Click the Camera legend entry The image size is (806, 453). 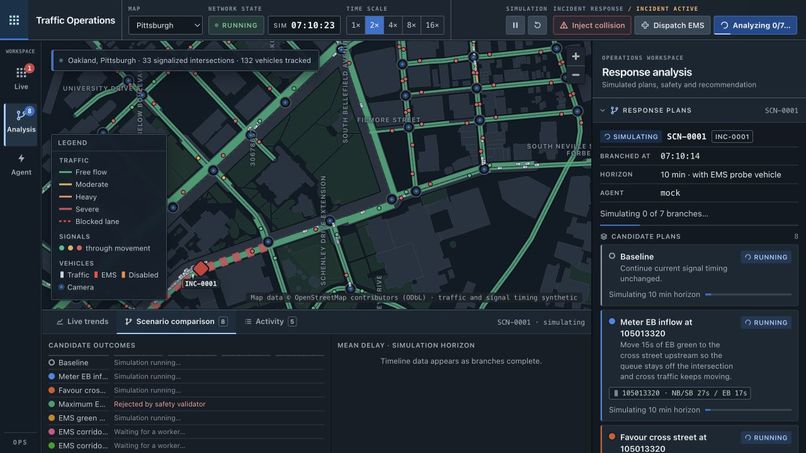pyautogui.click(x=76, y=287)
